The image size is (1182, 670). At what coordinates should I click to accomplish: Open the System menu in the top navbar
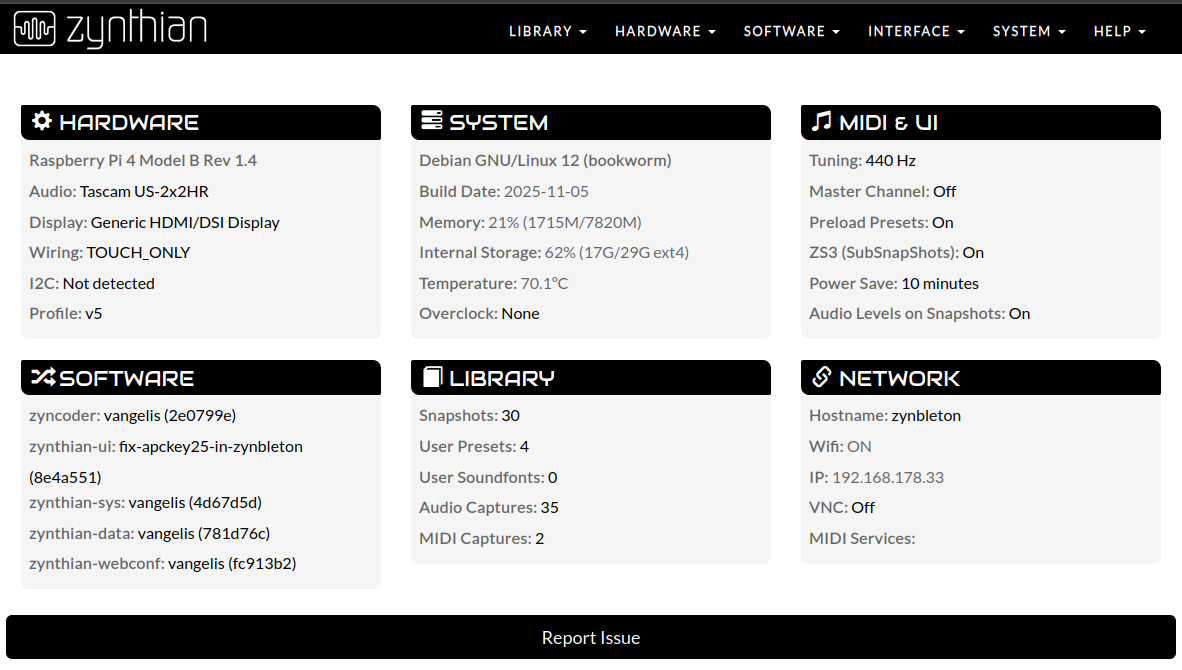1029,31
